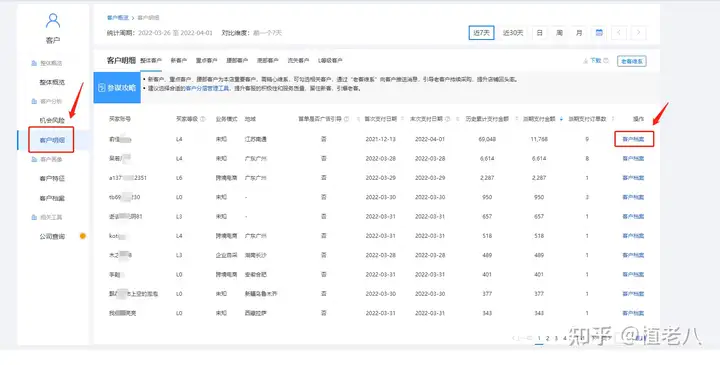This screenshot has height=365, width=720.
Task: Open 客户档案 for the 518 row
Action: [633, 236]
